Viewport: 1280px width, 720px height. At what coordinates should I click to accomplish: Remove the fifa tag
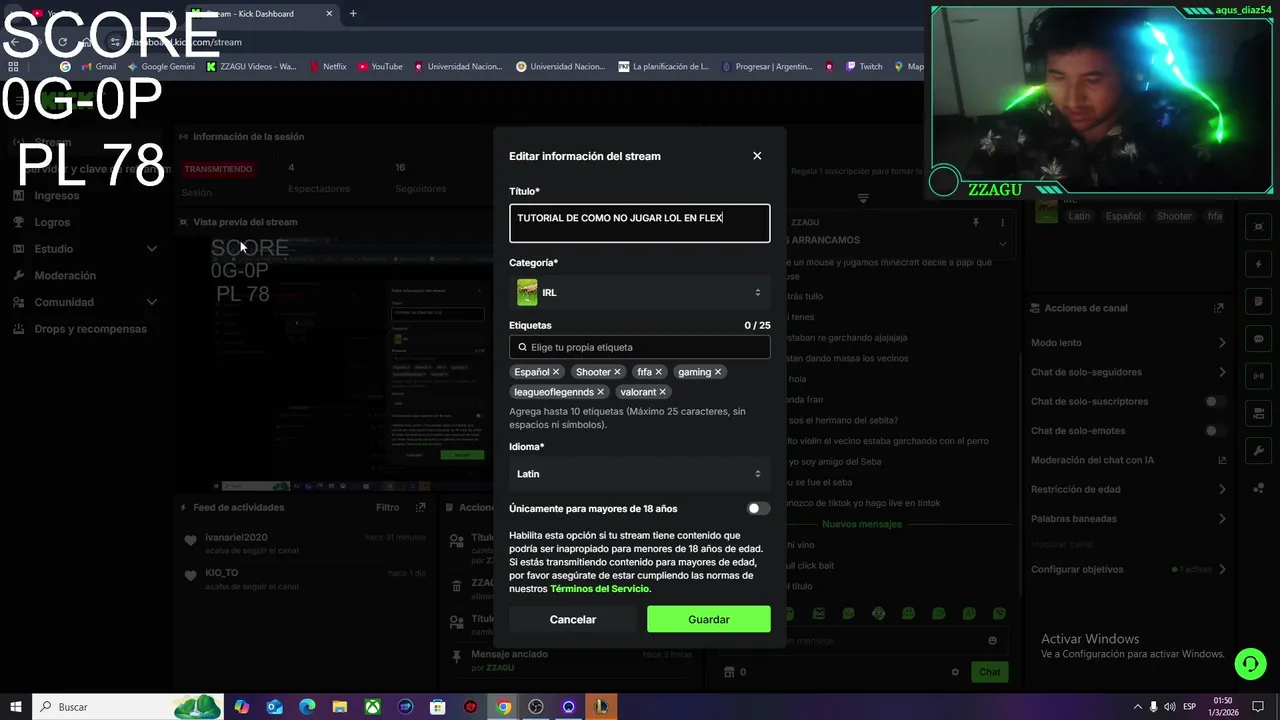[x=658, y=372]
